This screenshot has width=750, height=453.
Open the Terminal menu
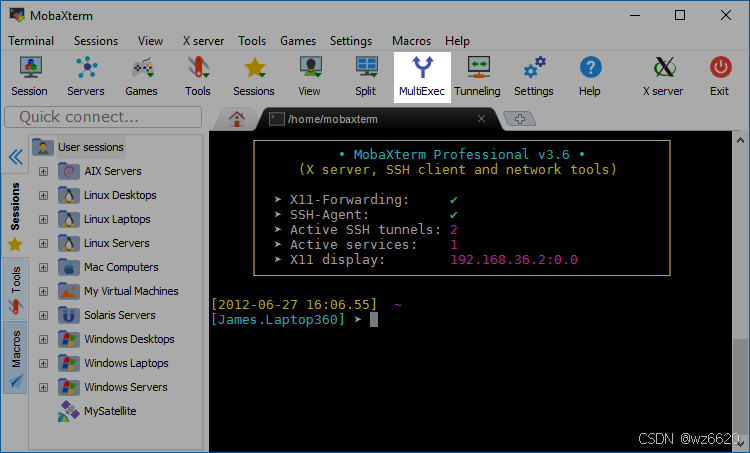[31, 41]
